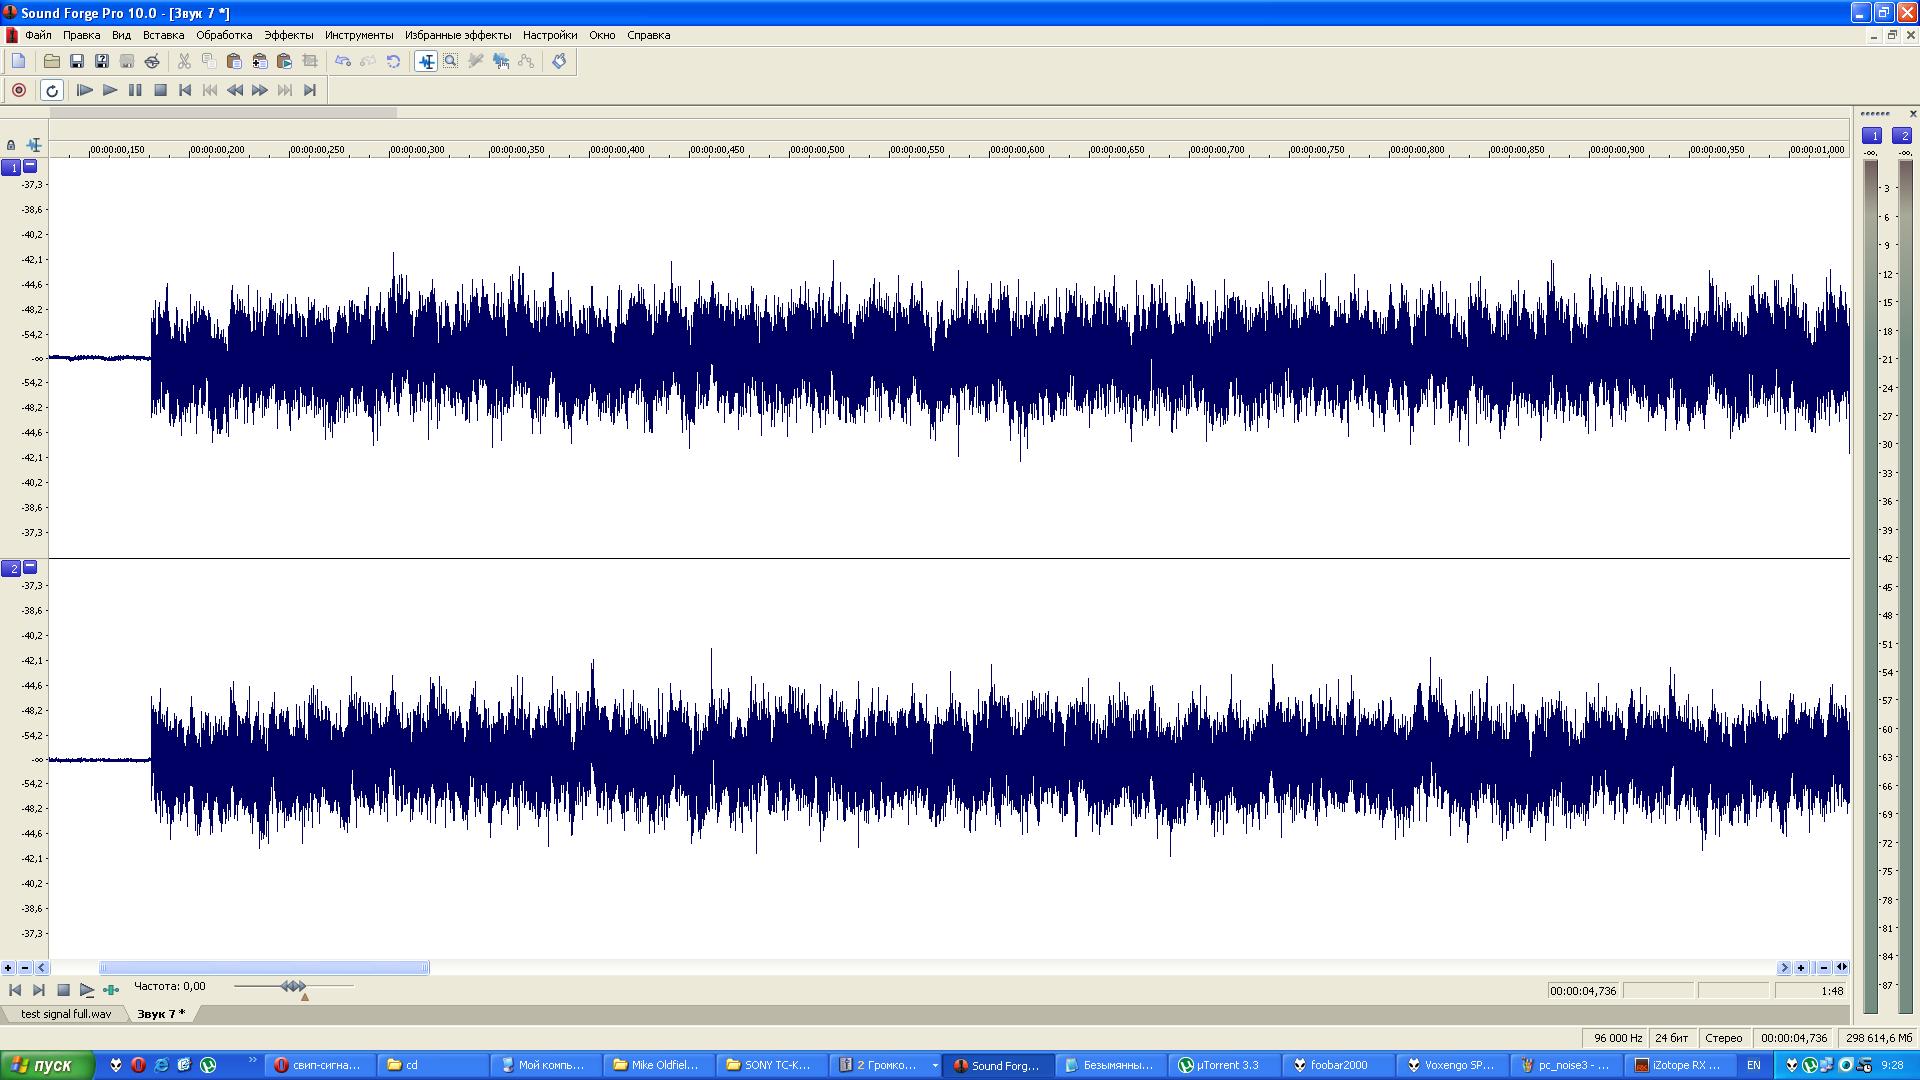1920x1080 pixels.
Task: Select the Event tool with hand icon
Action: pyautogui.click(x=501, y=61)
